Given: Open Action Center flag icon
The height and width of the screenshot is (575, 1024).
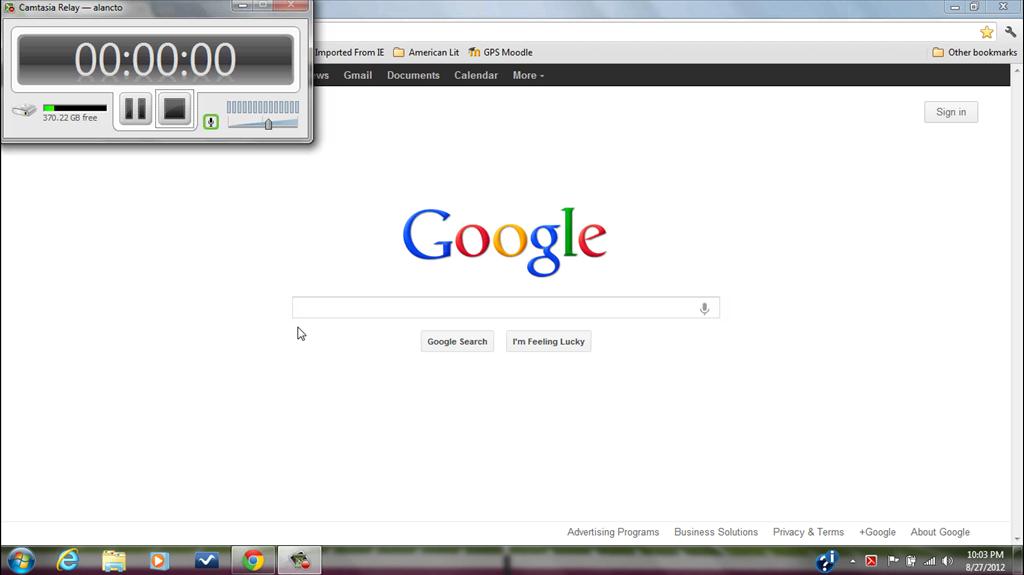Looking at the screenshot, I should 893,561.
